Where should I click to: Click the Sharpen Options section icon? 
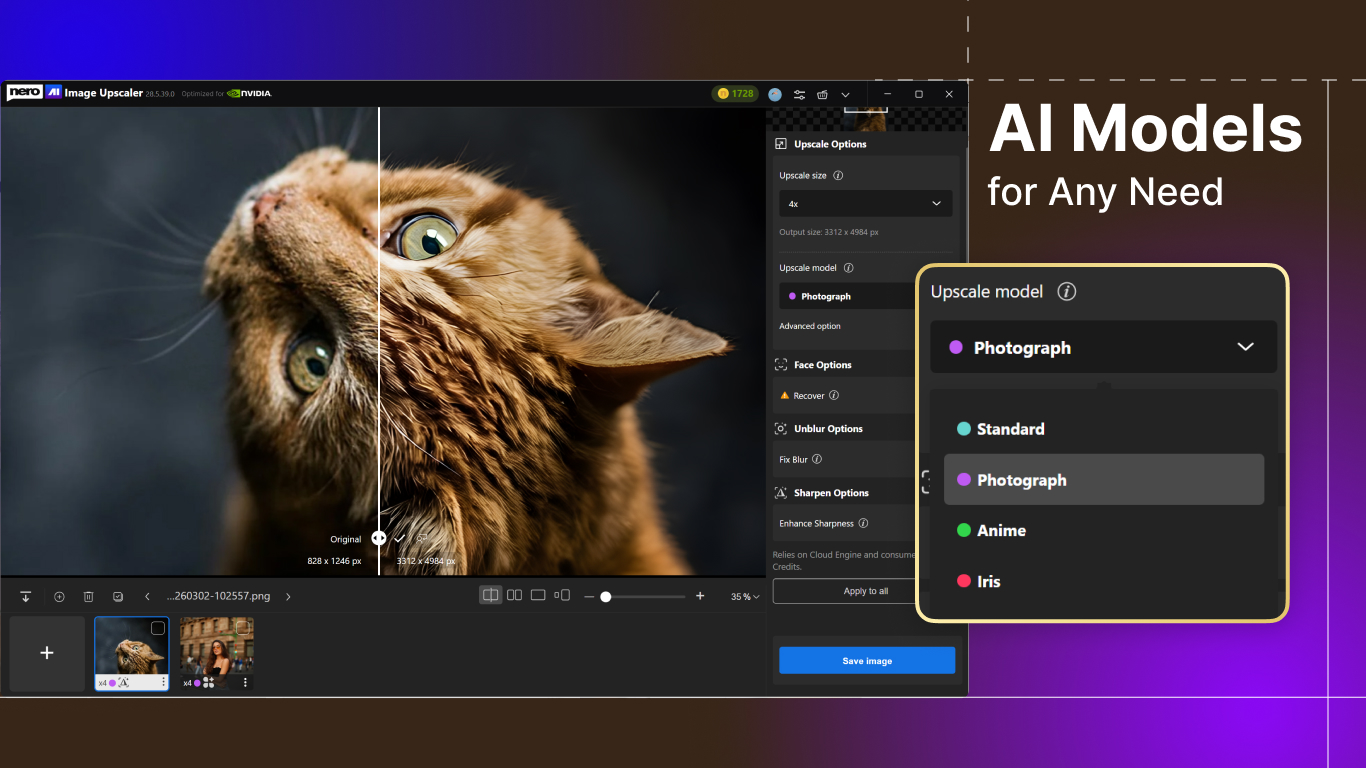[781, 493]
